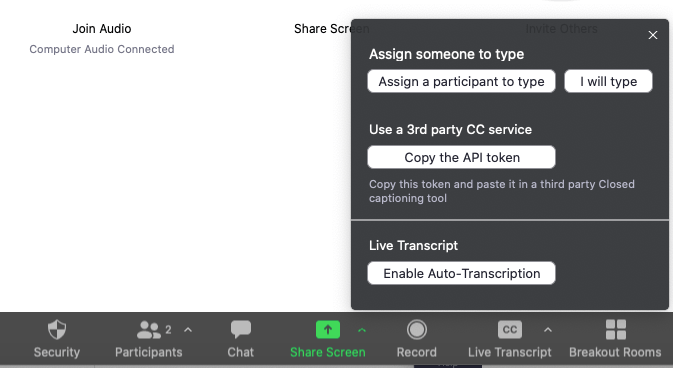Expand the Live Transcript options caret
Image resolution: width=673 pixels, height=368 pixels.
[x=547, y=330]
